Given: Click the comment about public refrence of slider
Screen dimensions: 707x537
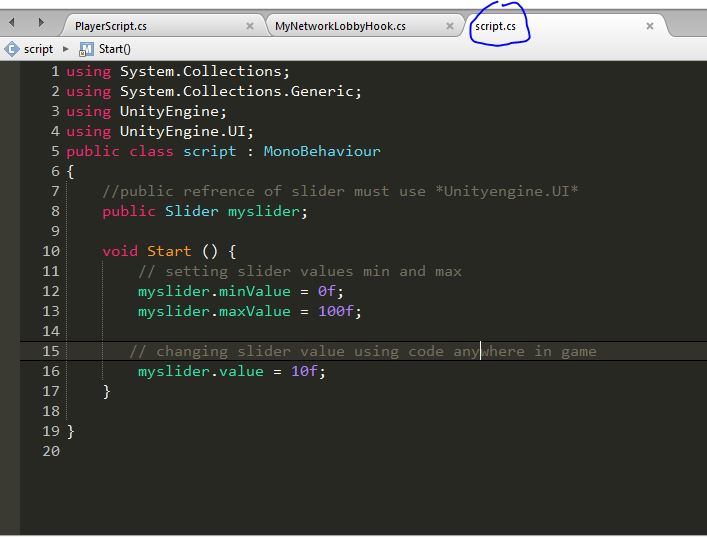Looking at the screenshot, I should [340, 191].
